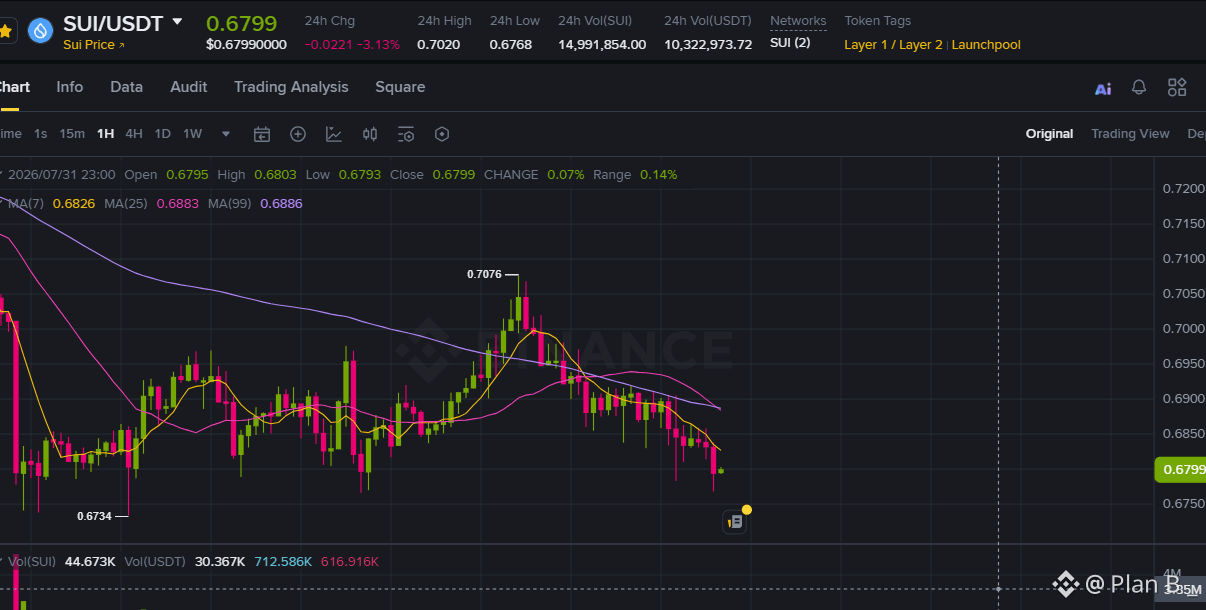Click the current price tag 0.6799 on axis
The height and width of the screenshot is (610, 1206).
pos(1180,470)
